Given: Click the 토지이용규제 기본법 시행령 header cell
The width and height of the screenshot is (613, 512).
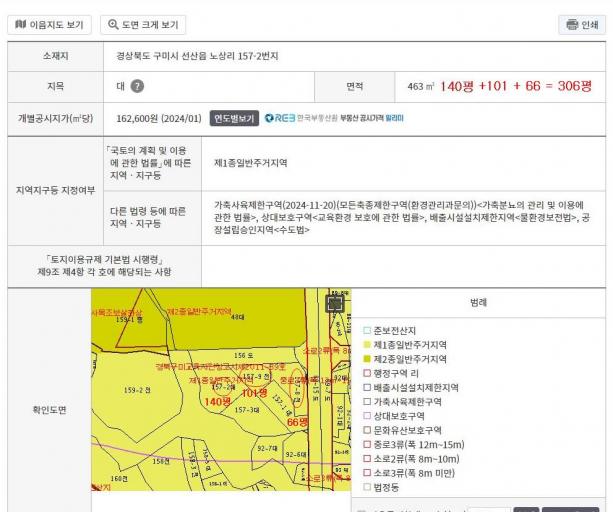Looking at the screenshot, I should click(104, 266).
